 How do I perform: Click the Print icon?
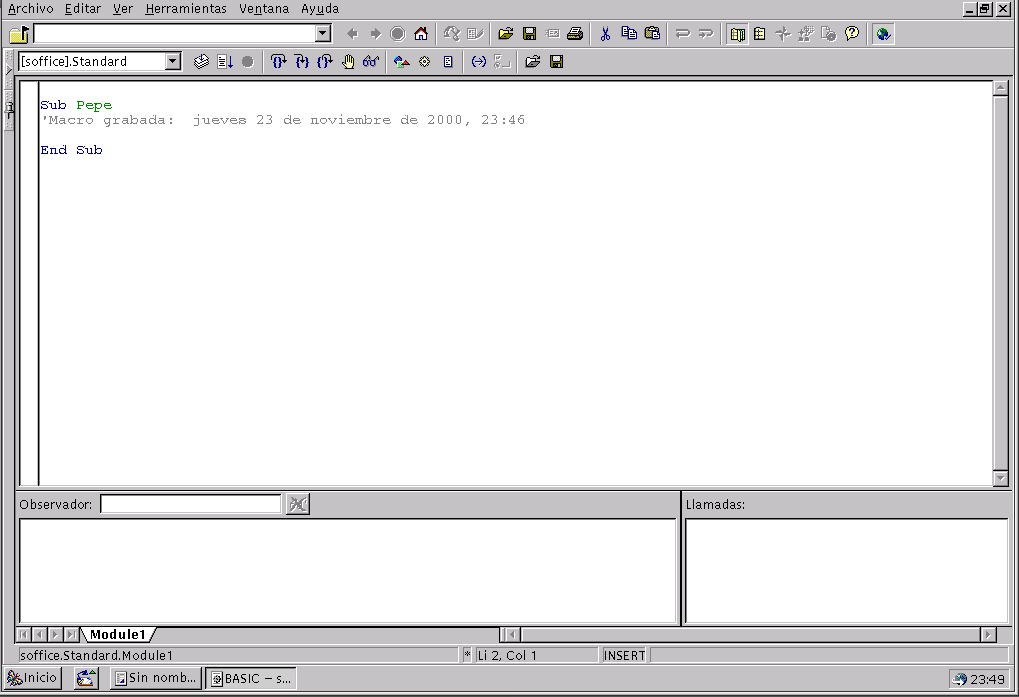coord(575,34)
